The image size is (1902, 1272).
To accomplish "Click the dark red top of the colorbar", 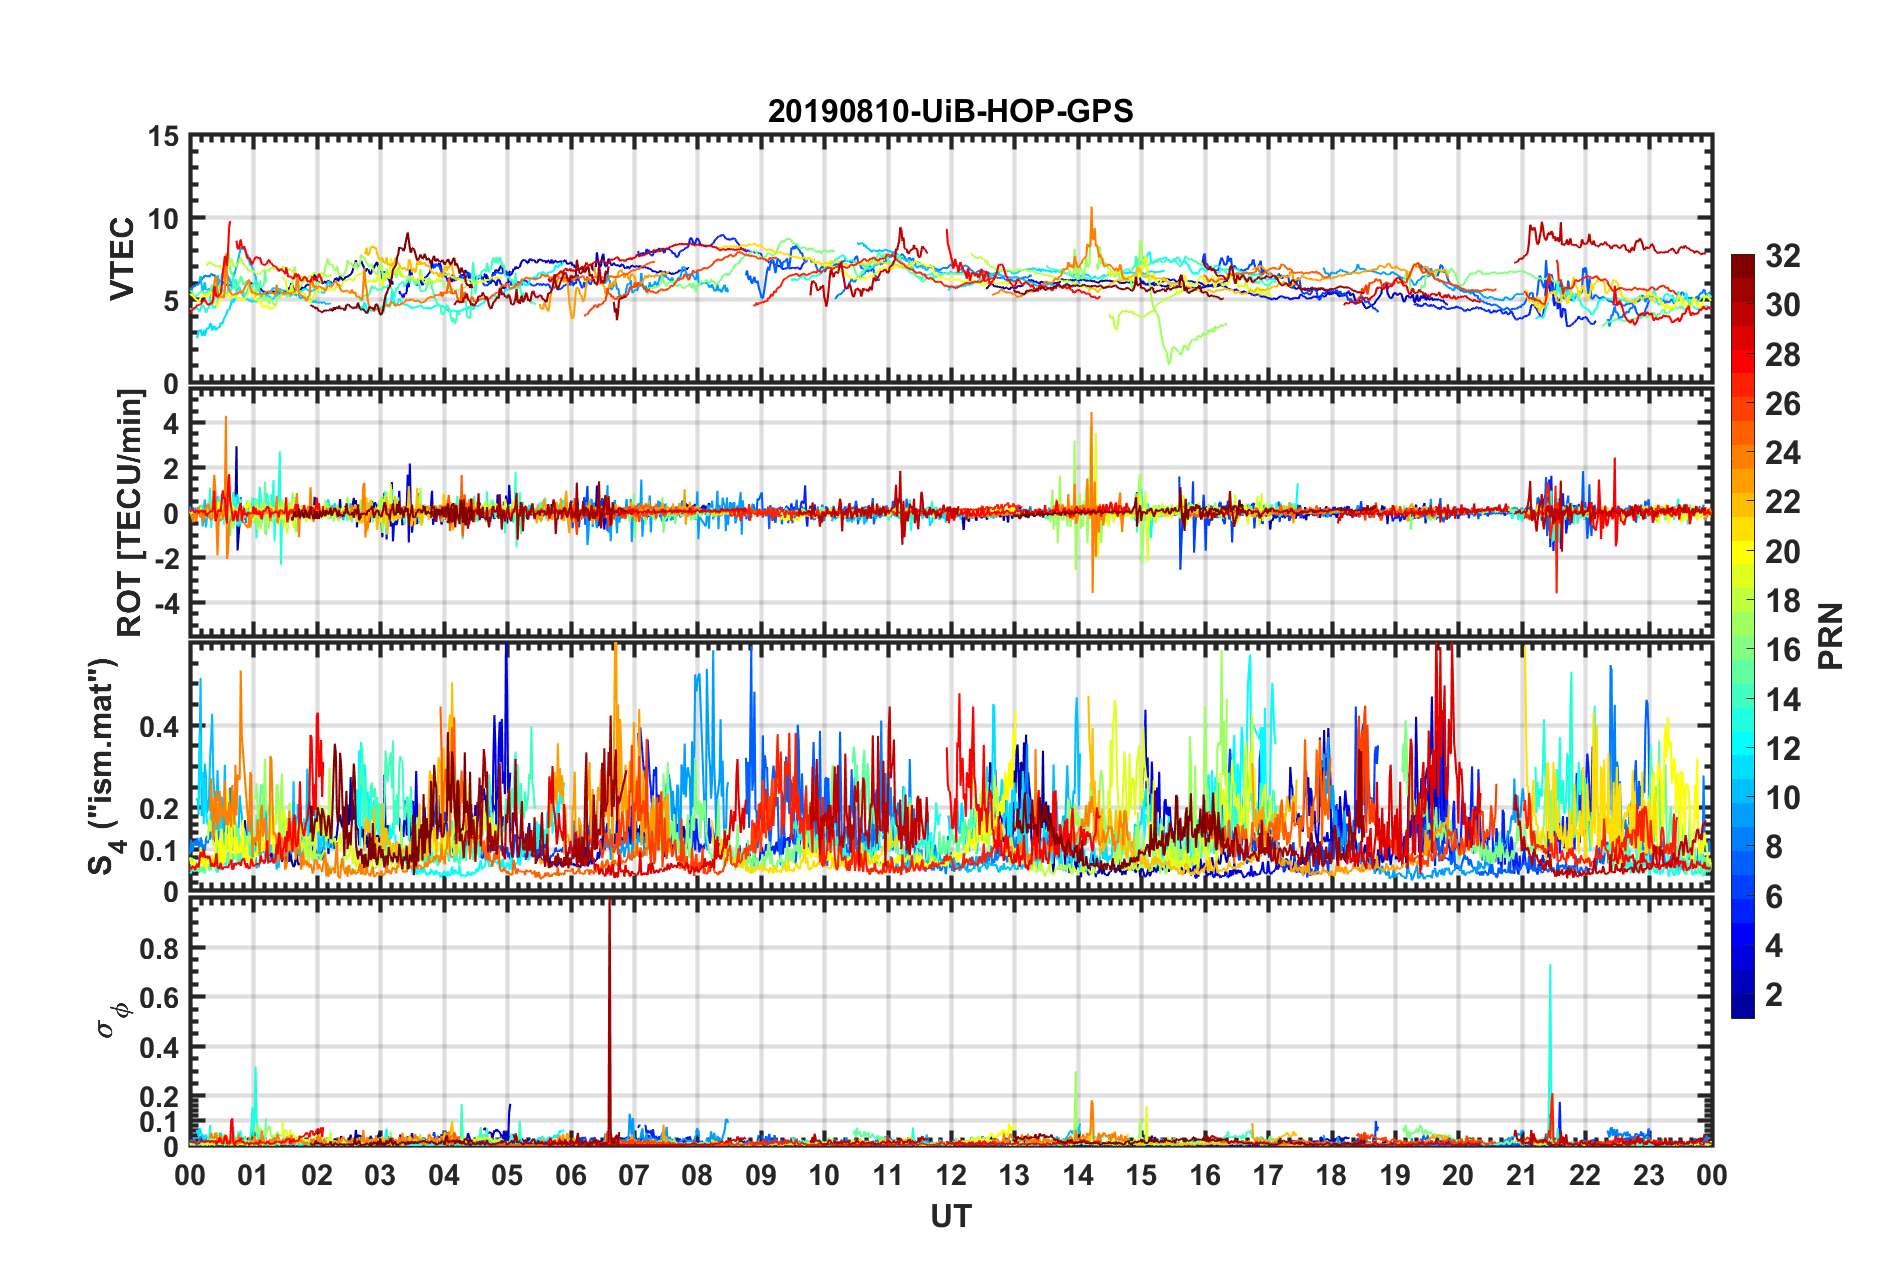I will tap(1742, 262).
